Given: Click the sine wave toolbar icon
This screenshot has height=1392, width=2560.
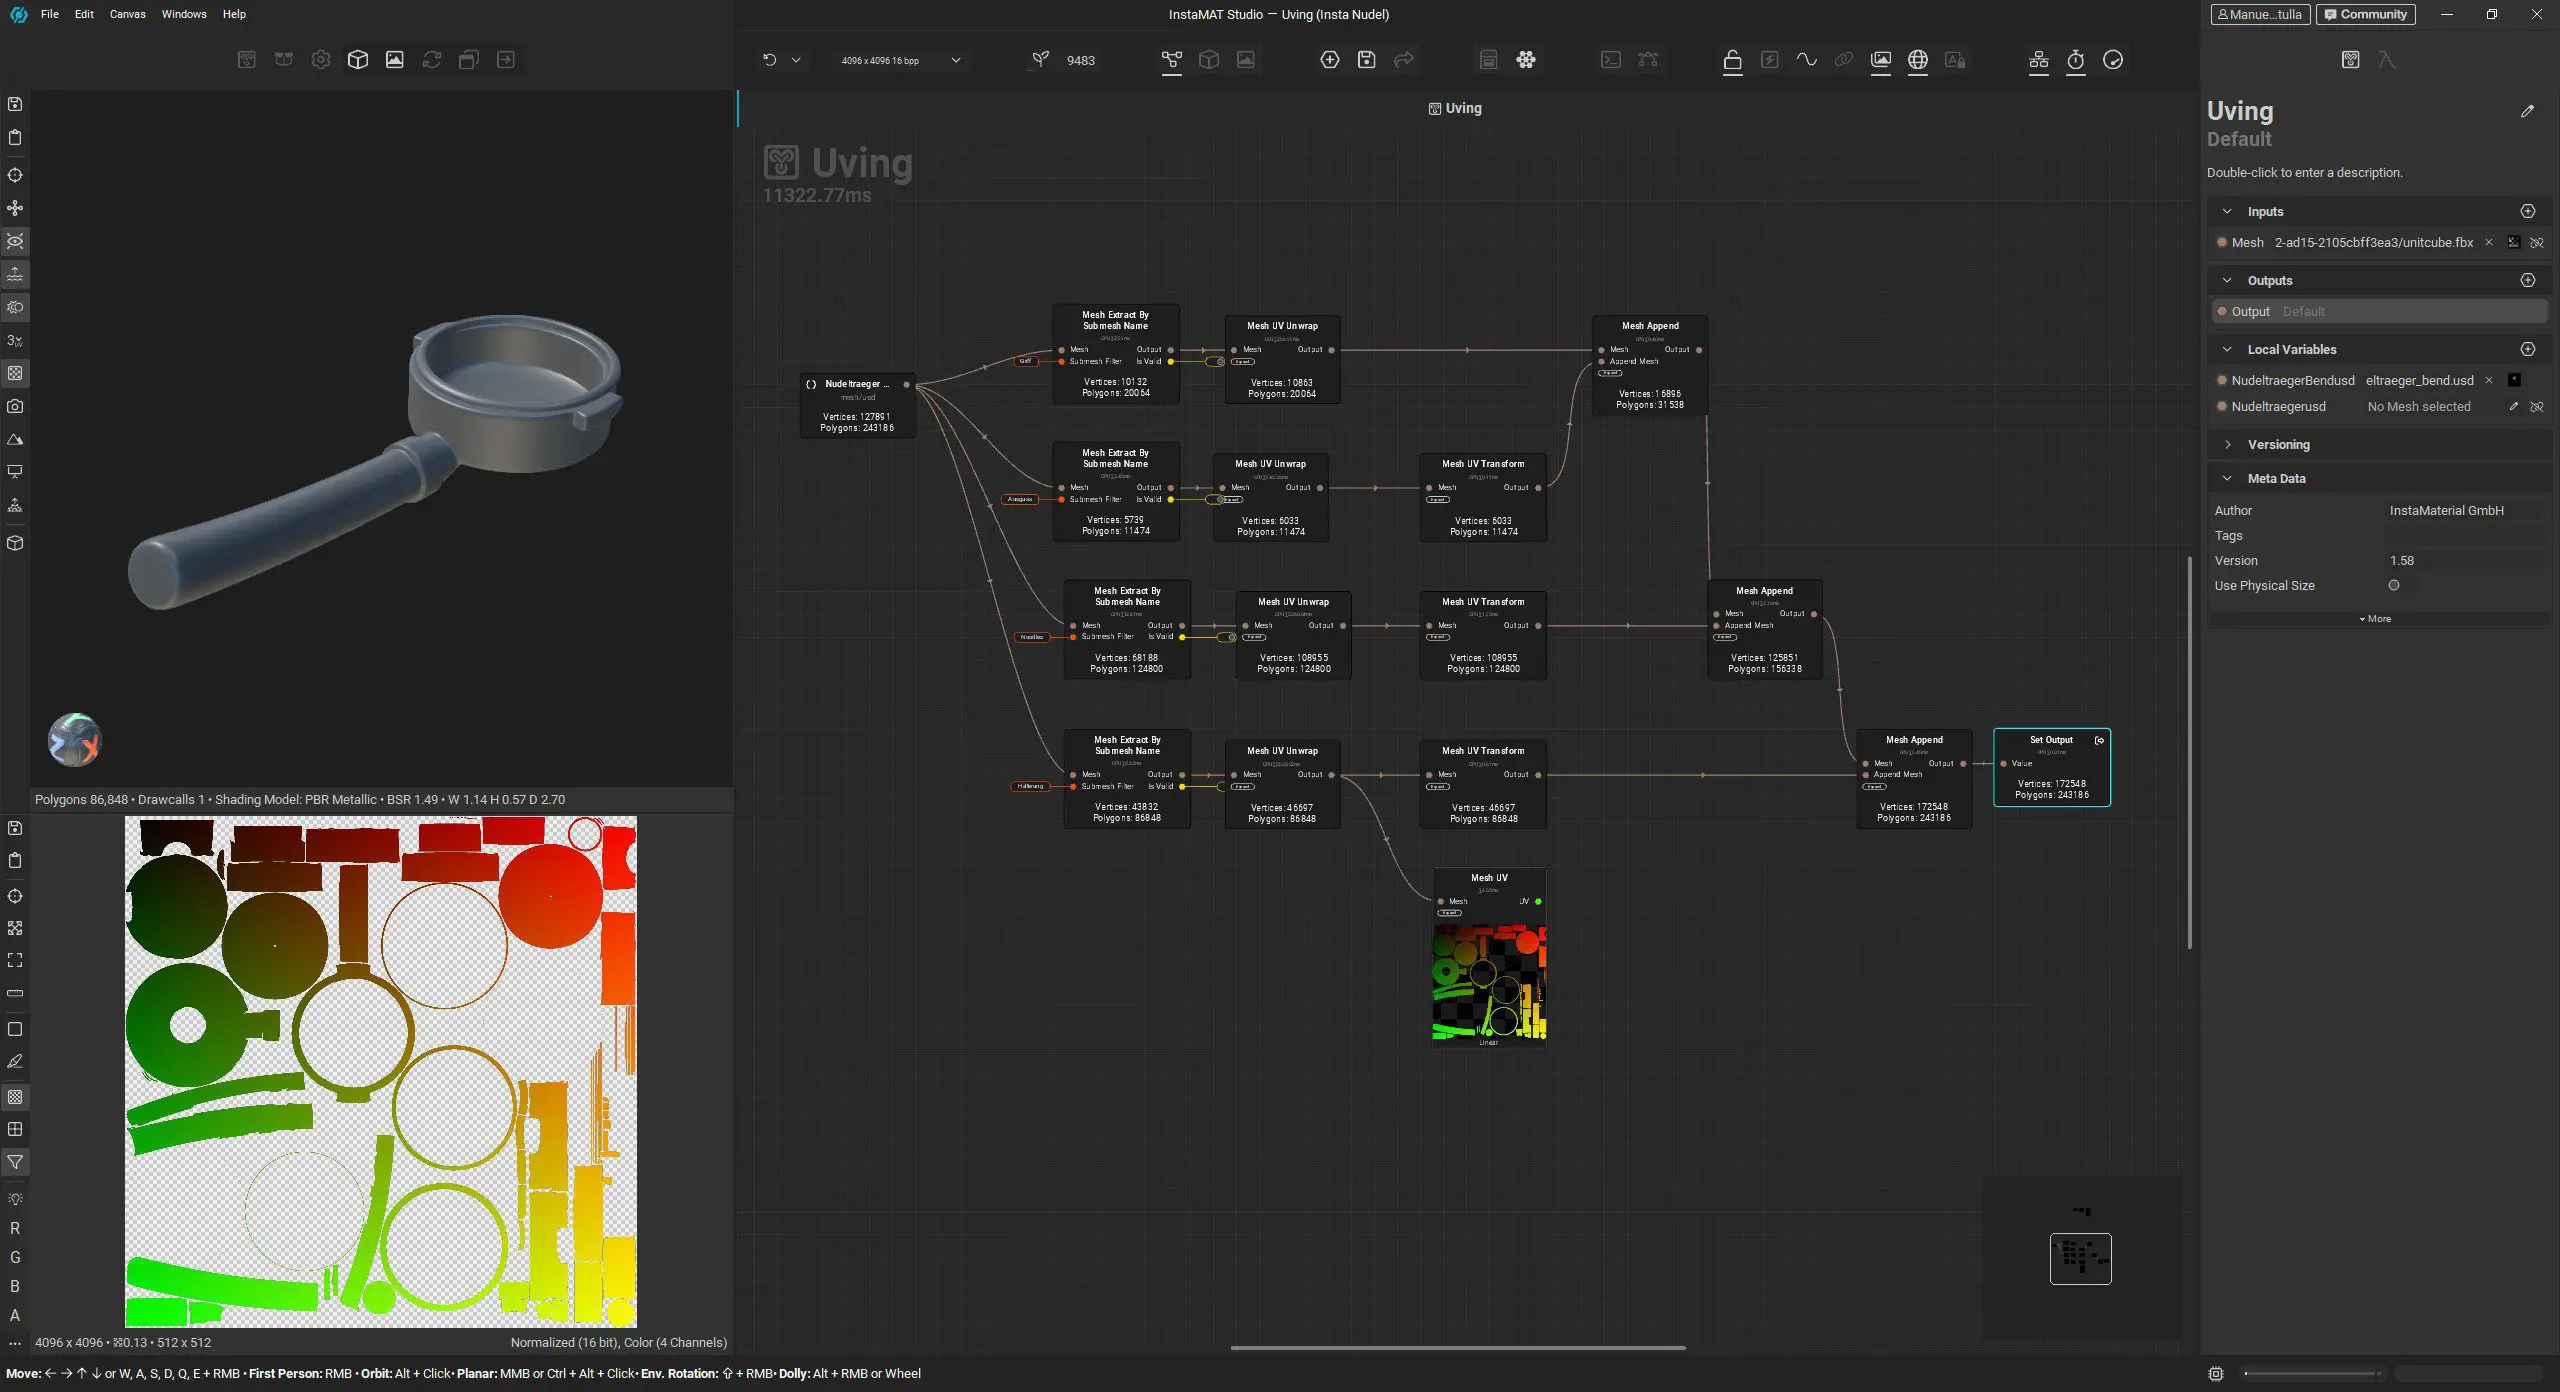Looking at the screenshot, I should (x=1806, y=60).
